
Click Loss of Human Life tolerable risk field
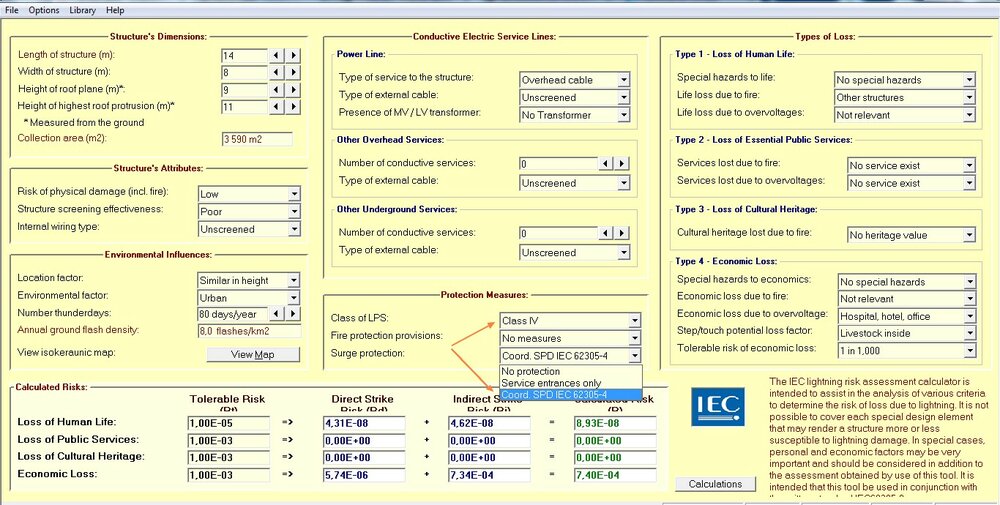click(x=228, y=423)
